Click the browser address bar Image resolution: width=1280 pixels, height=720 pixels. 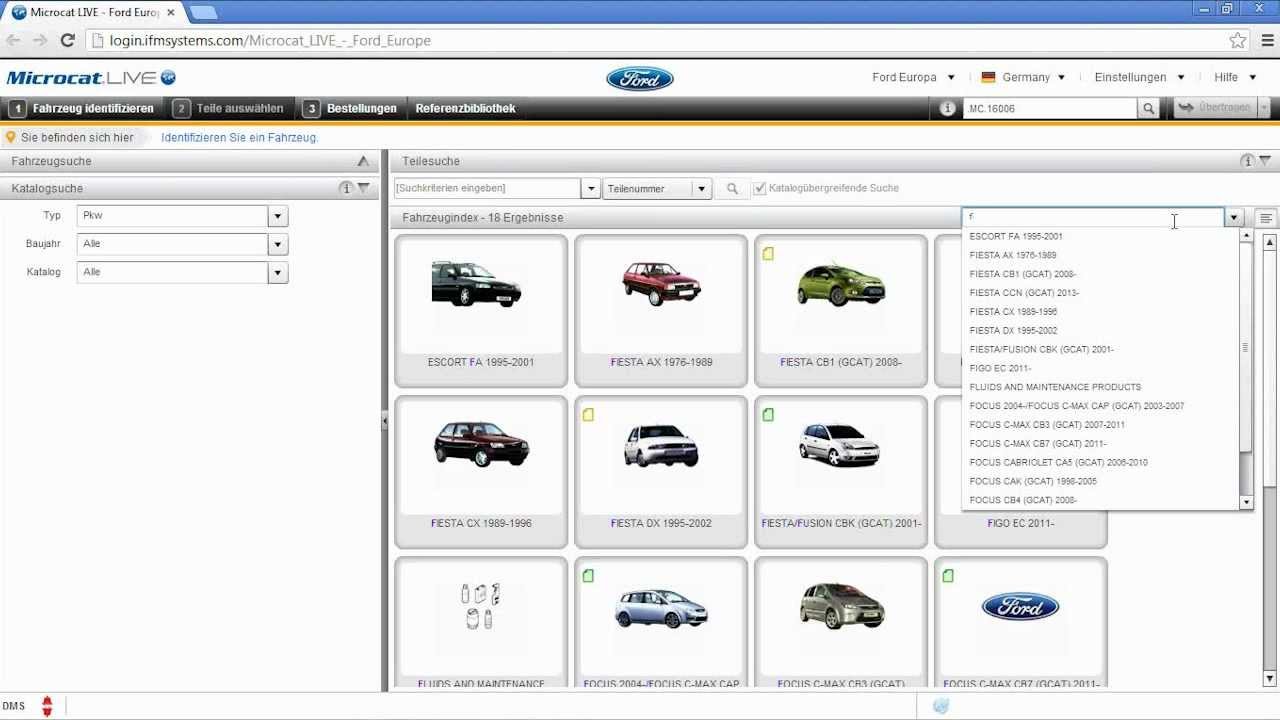click(x=660, y=41)
